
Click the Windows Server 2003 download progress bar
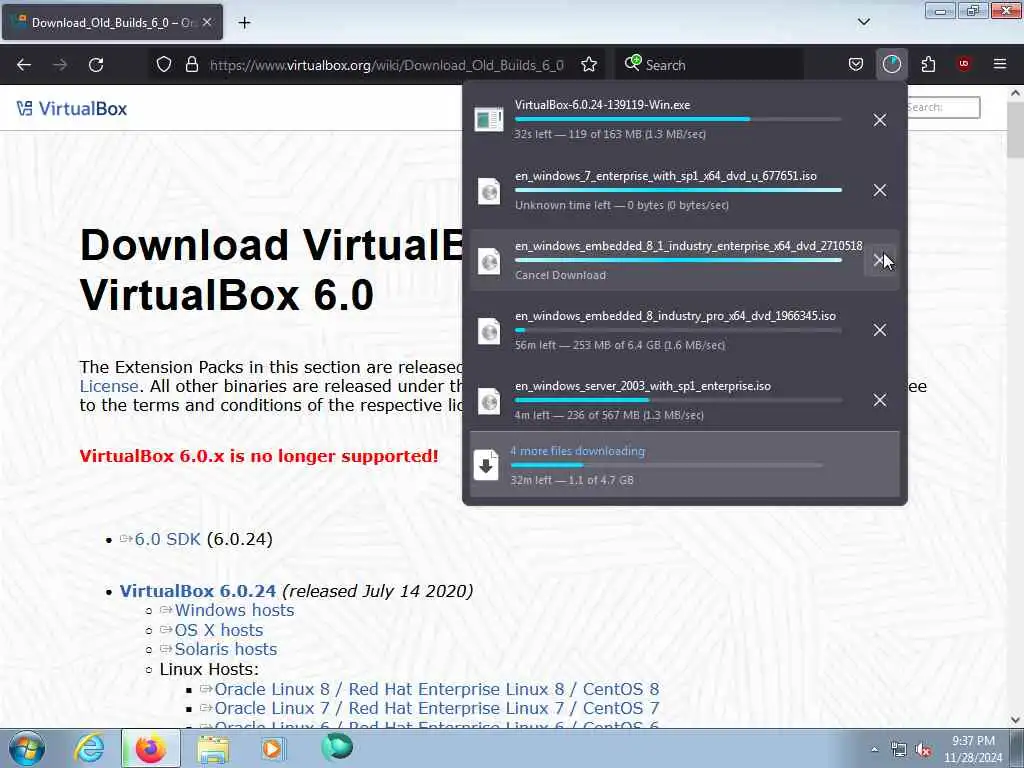tap(678, 400)
